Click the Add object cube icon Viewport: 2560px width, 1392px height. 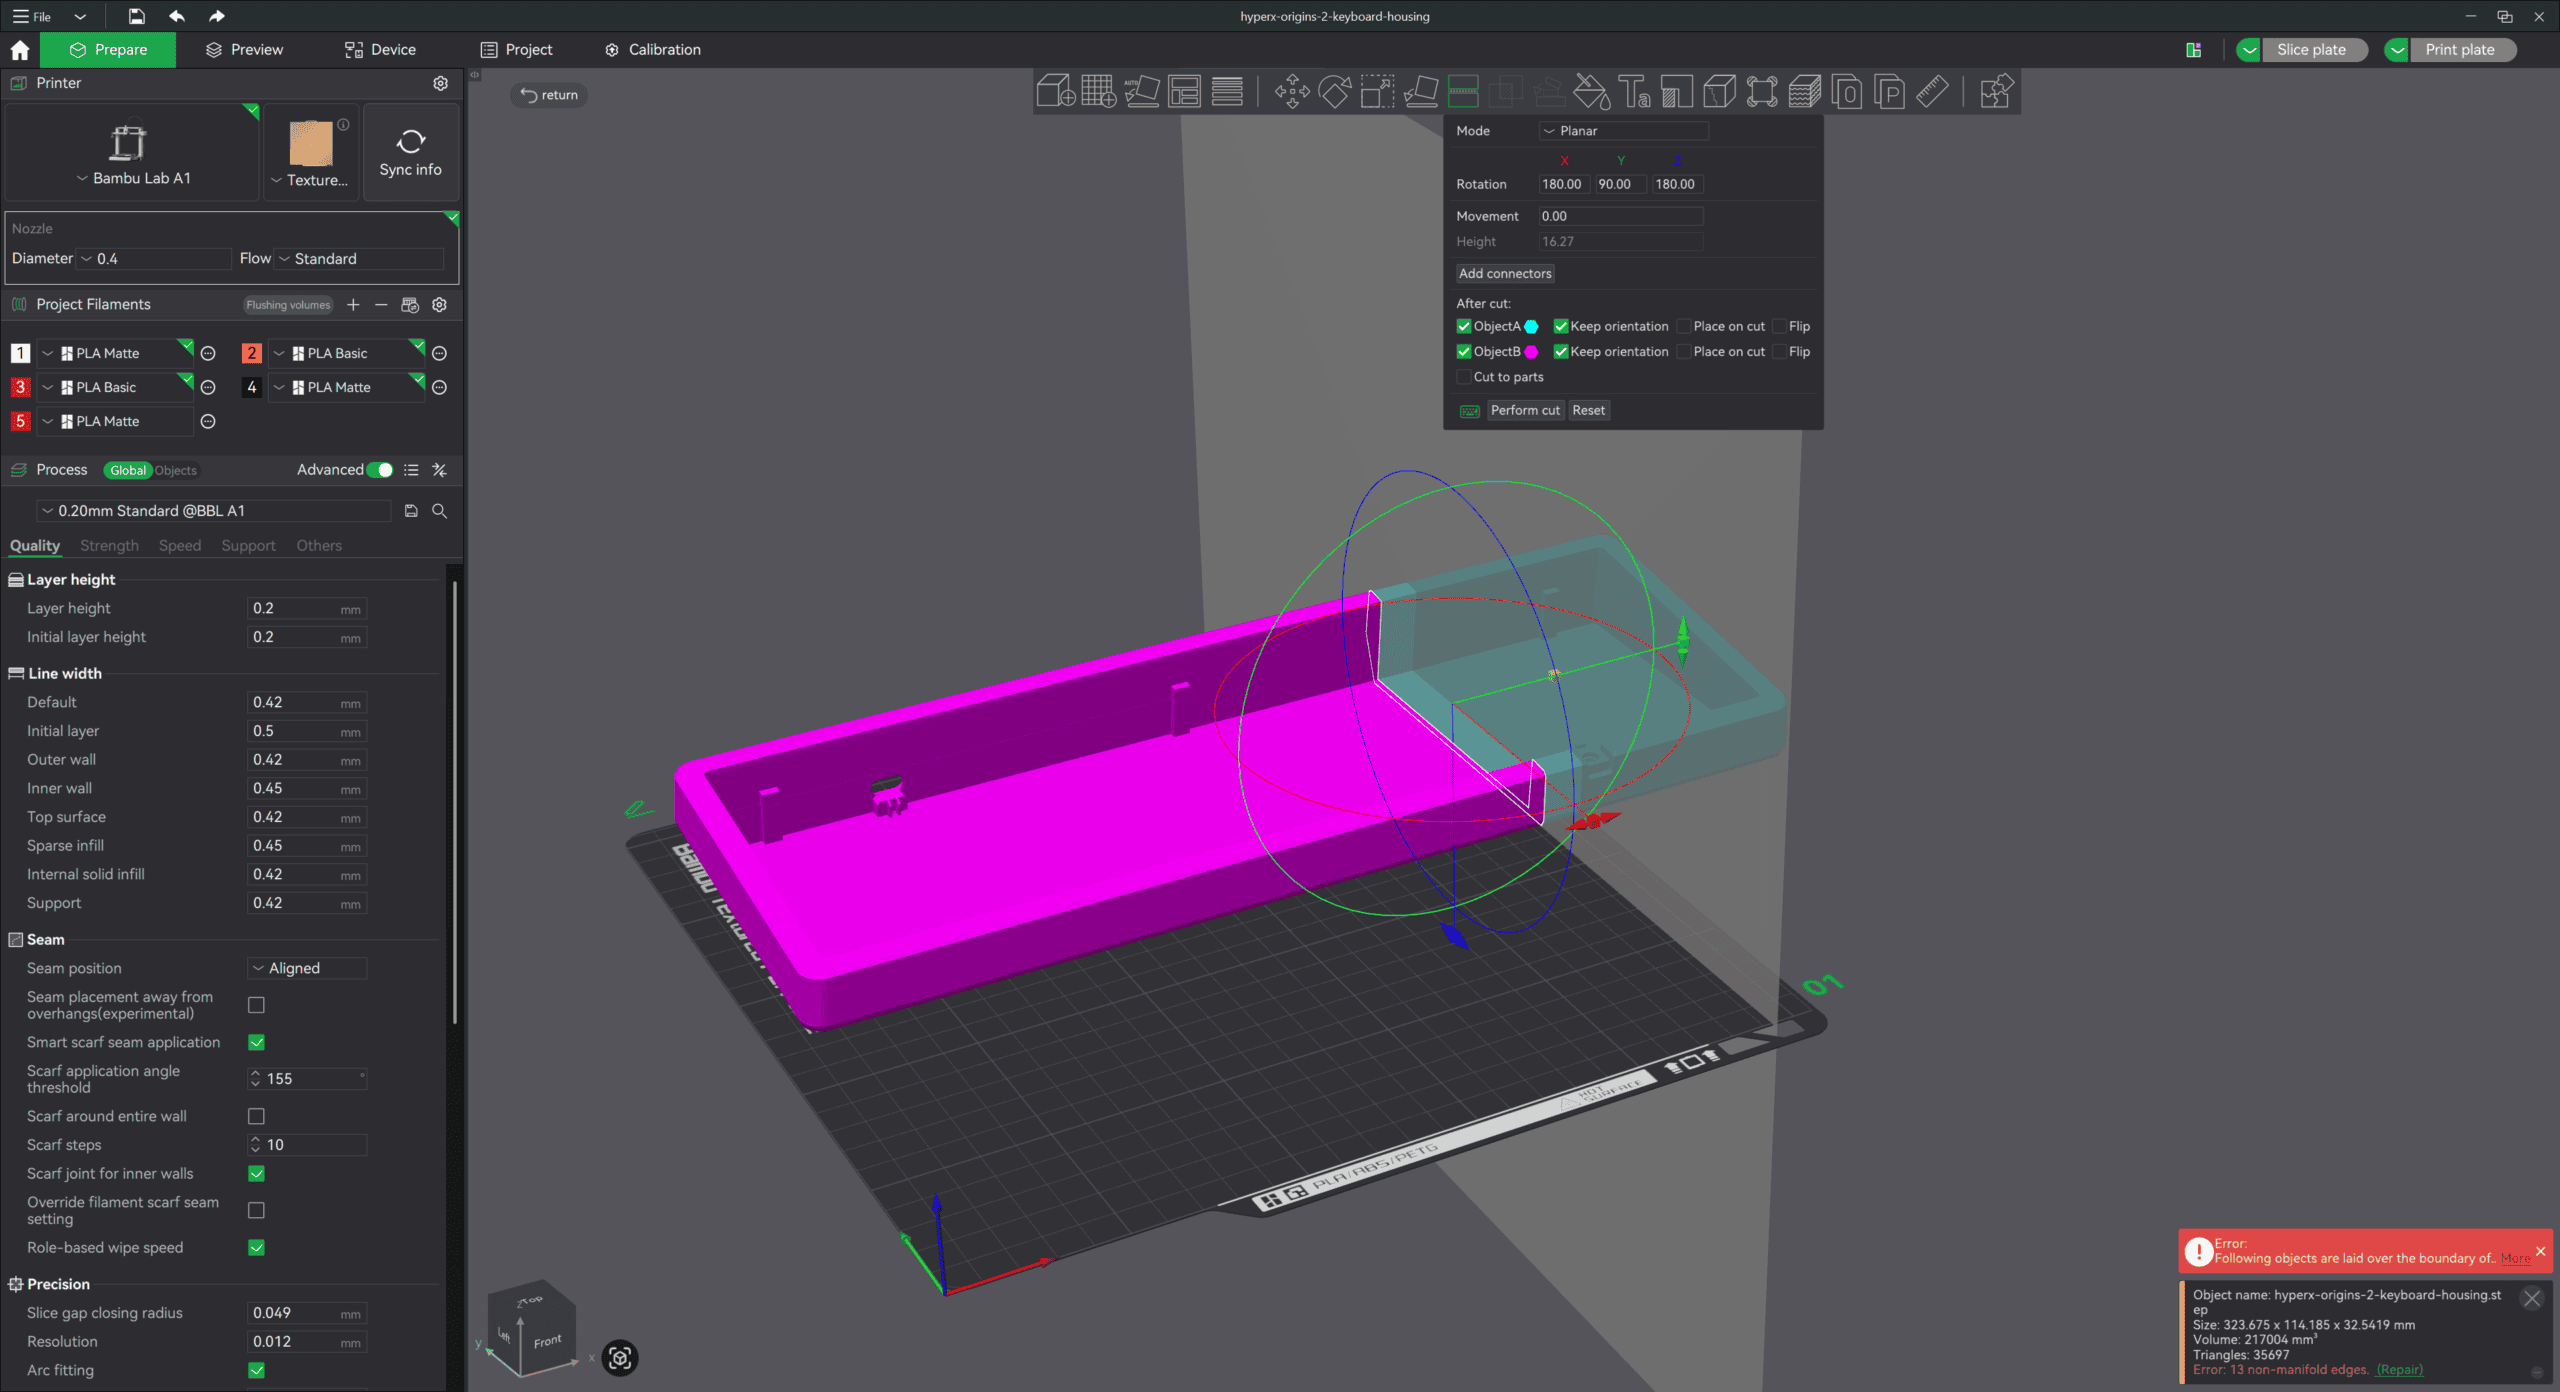pyautogui.click(x=1055, y=92)
